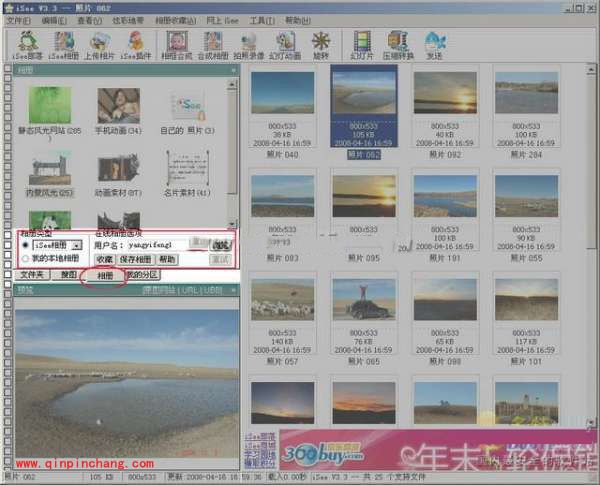Open the 炫彩地带 menu
The height and width of the screenshot is (485, 600).
(x=128, y=20)
